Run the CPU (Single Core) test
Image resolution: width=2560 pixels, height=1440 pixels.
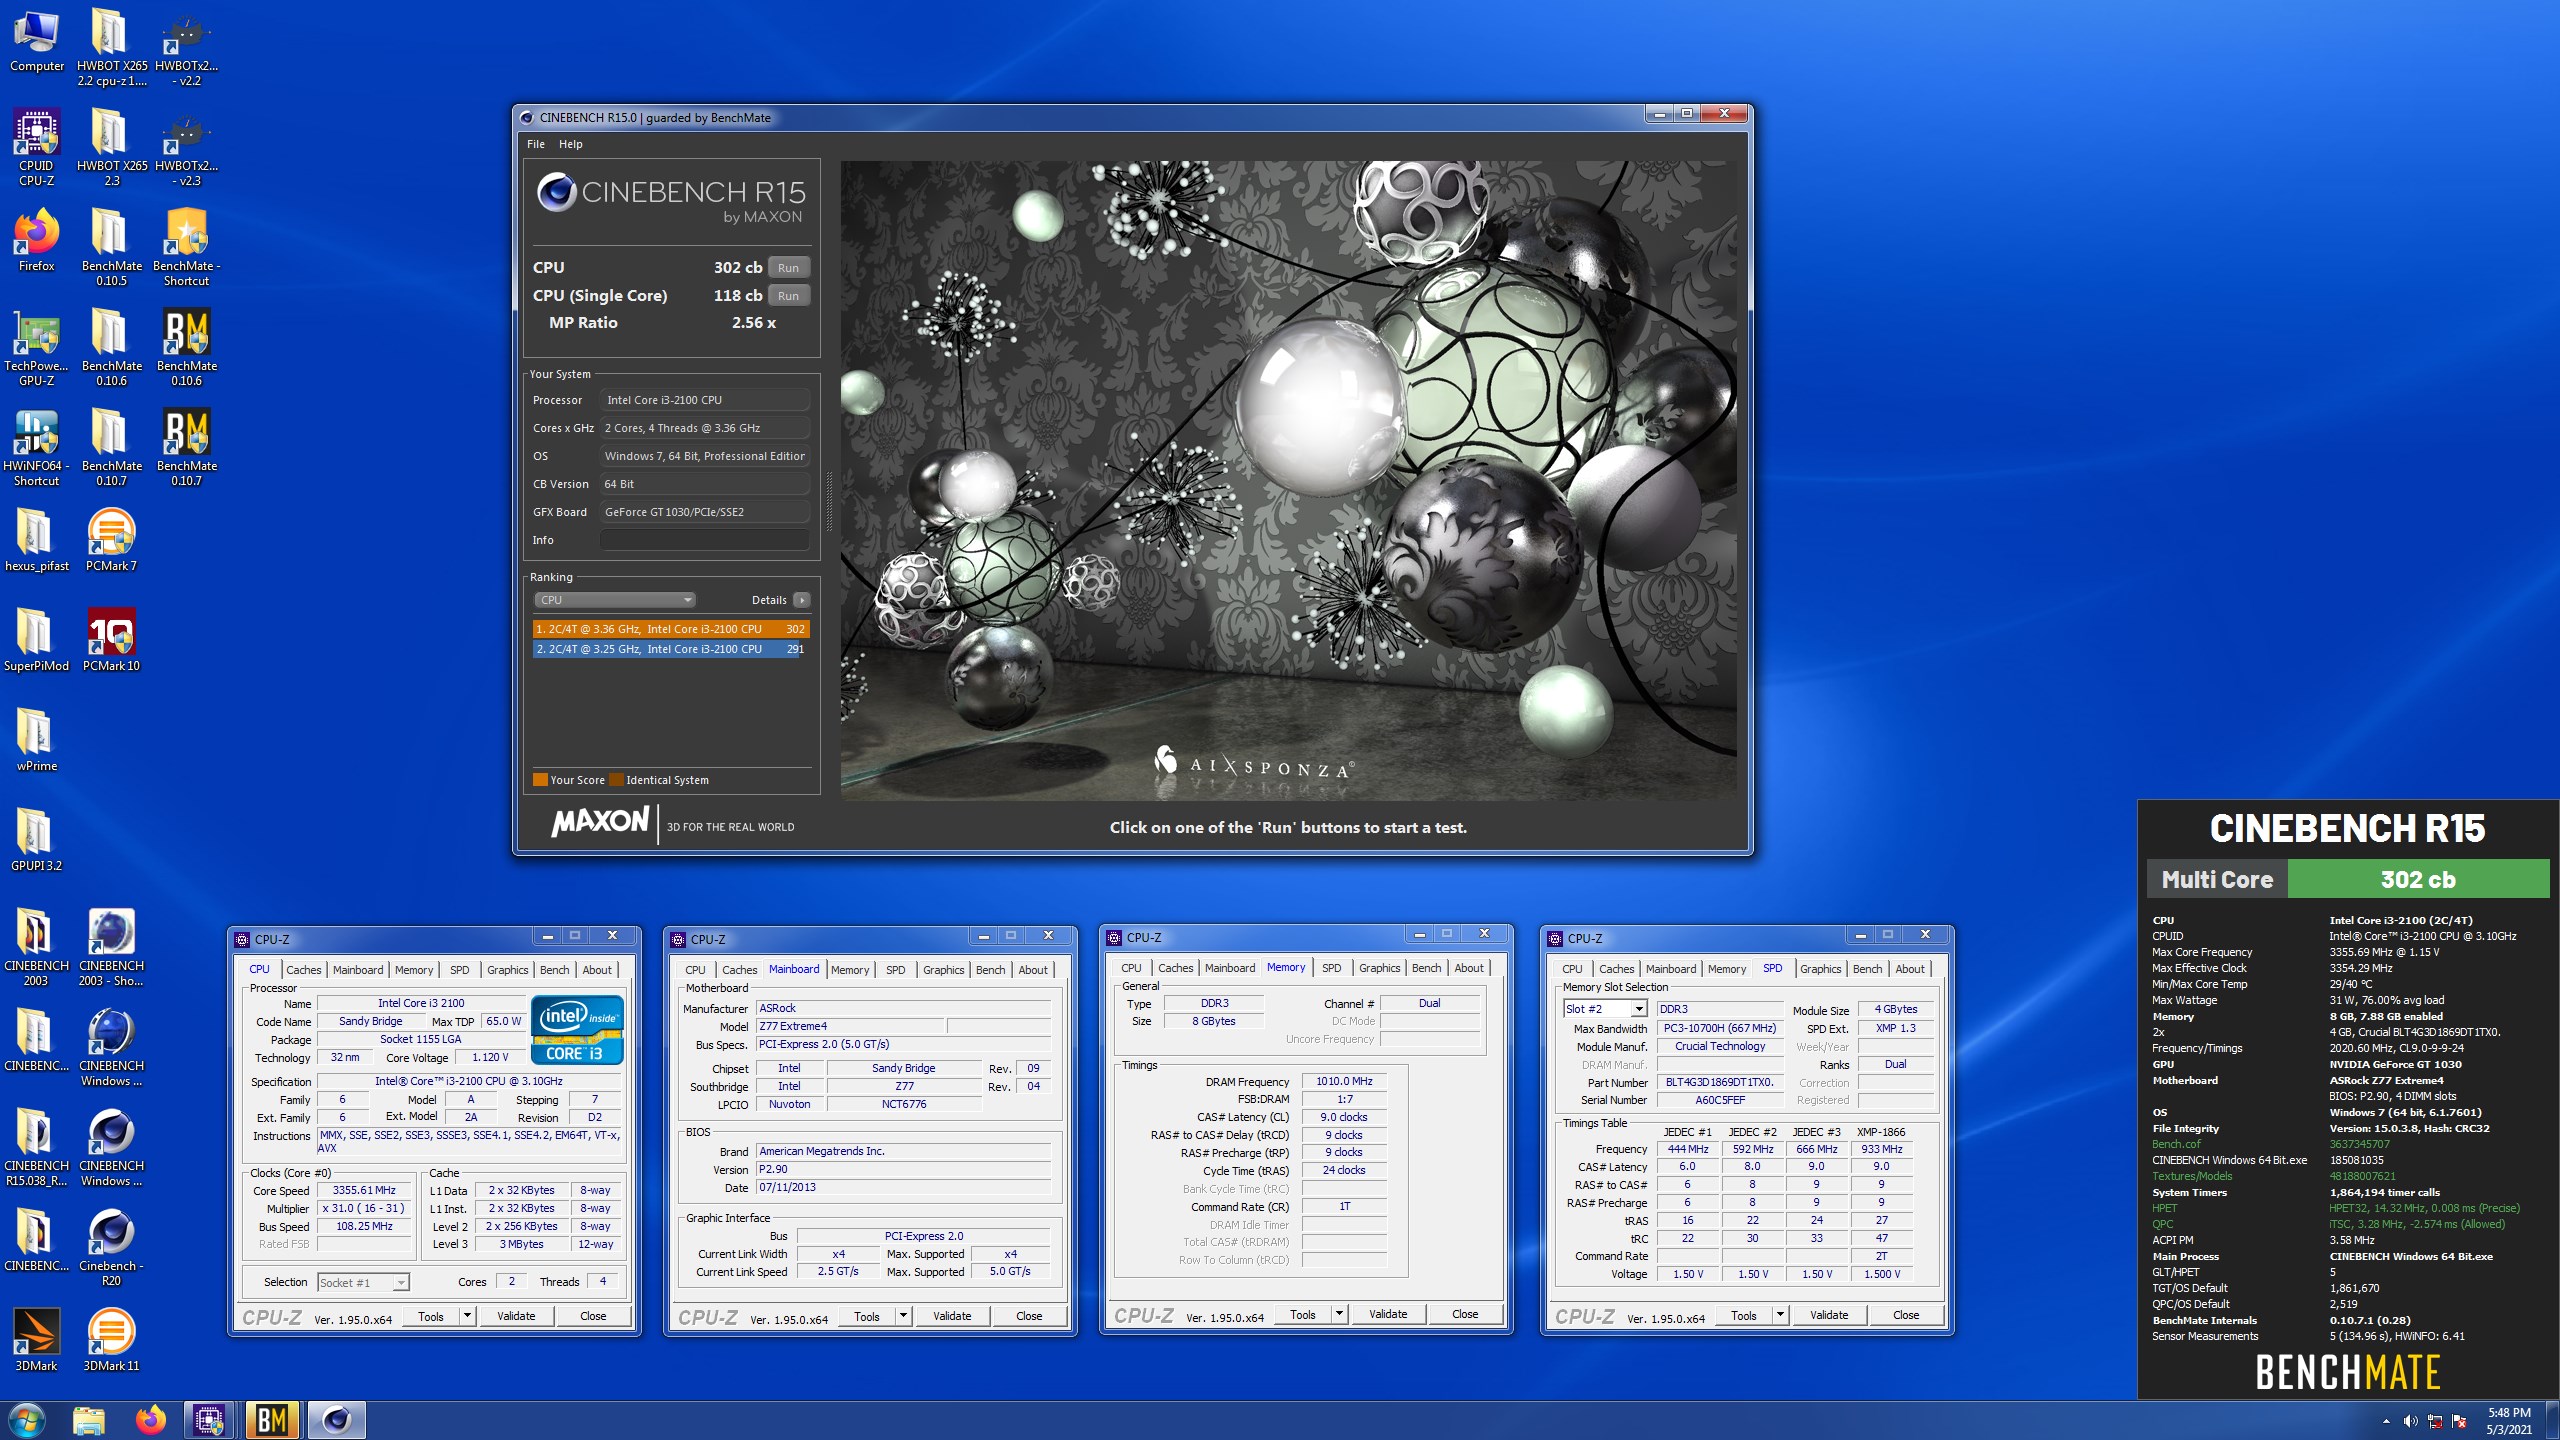788,296
